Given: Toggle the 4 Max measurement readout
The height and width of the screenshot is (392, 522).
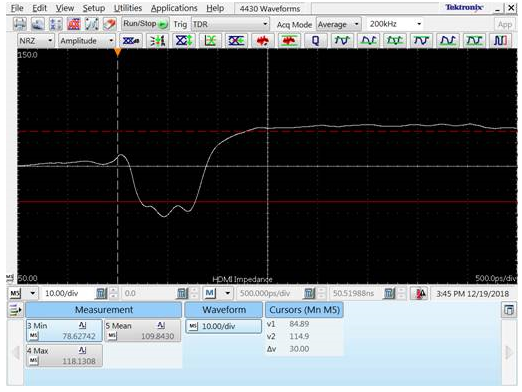Looking at the screenshot, I should click(x=64, y=356).
